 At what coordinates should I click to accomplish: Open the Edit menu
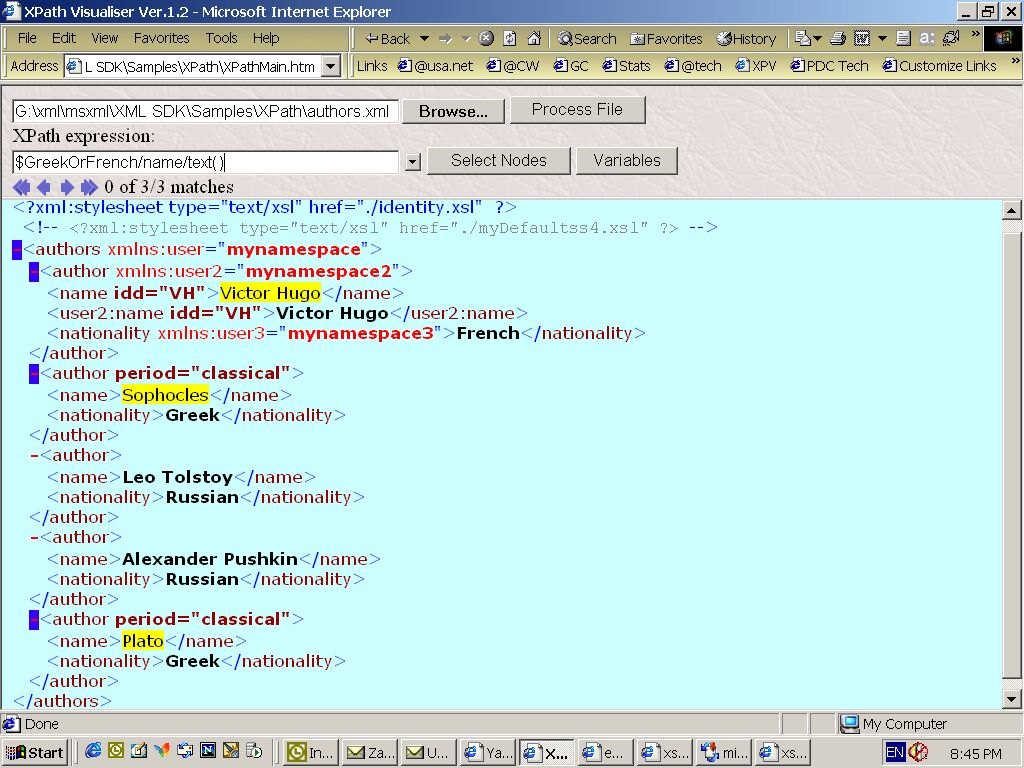[63, 38]
